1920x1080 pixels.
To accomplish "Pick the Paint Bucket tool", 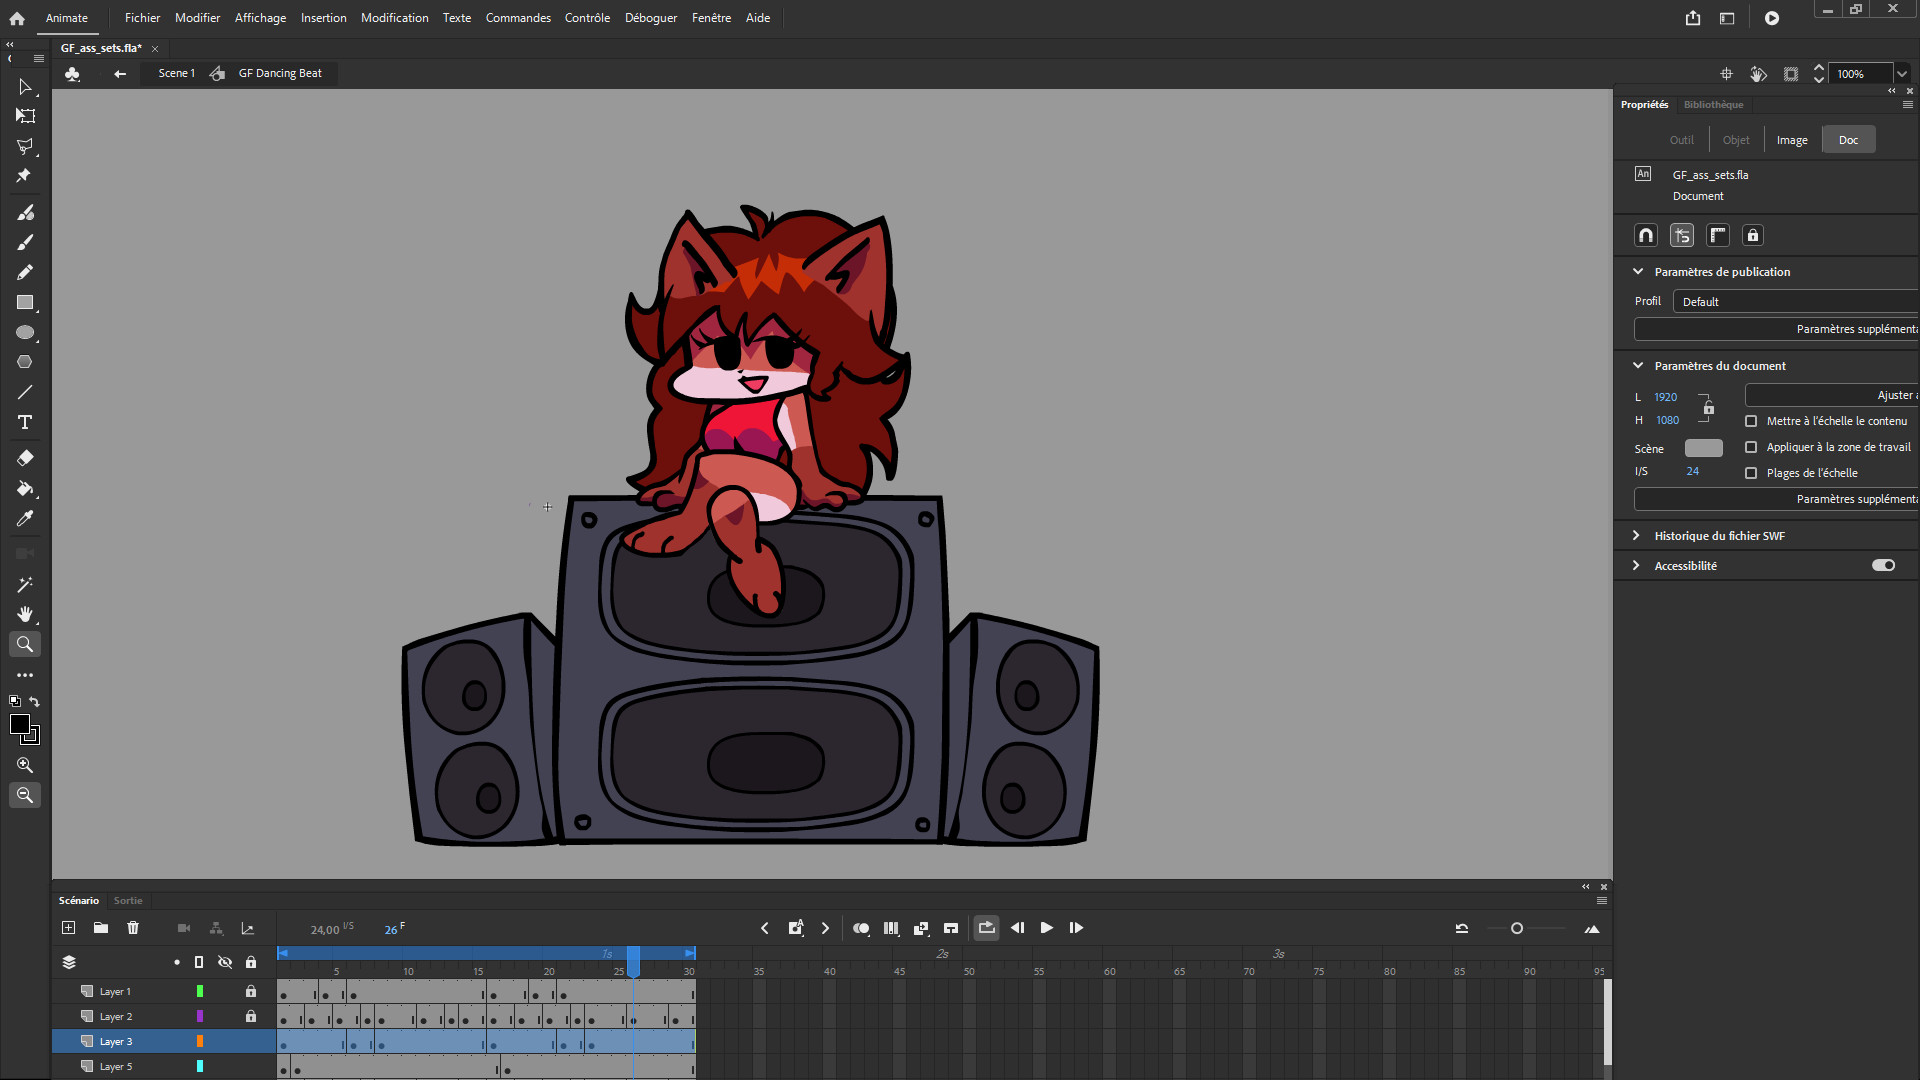I will pos(25,489).
